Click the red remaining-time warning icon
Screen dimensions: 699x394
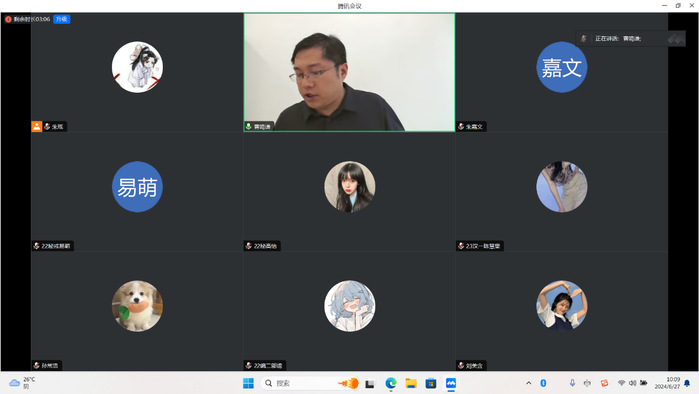coord(8,19)
